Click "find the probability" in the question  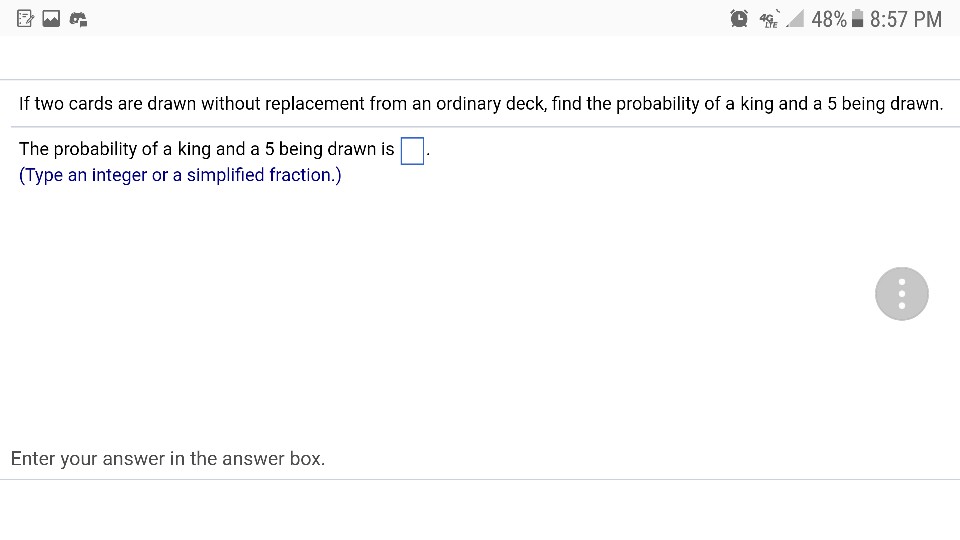click(625, 104)
